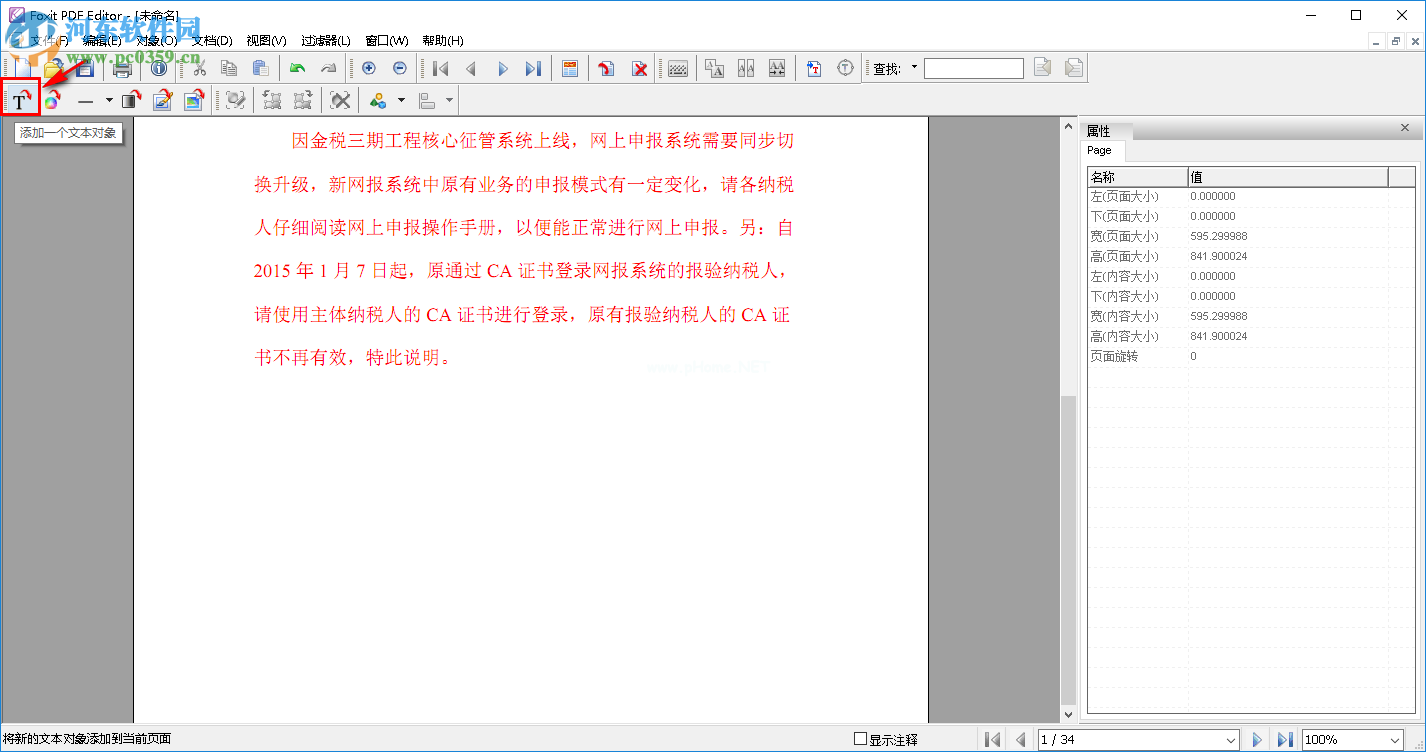Click status bar last page button
This screenshot has height=752, width=1426.
coord(1285,740)
